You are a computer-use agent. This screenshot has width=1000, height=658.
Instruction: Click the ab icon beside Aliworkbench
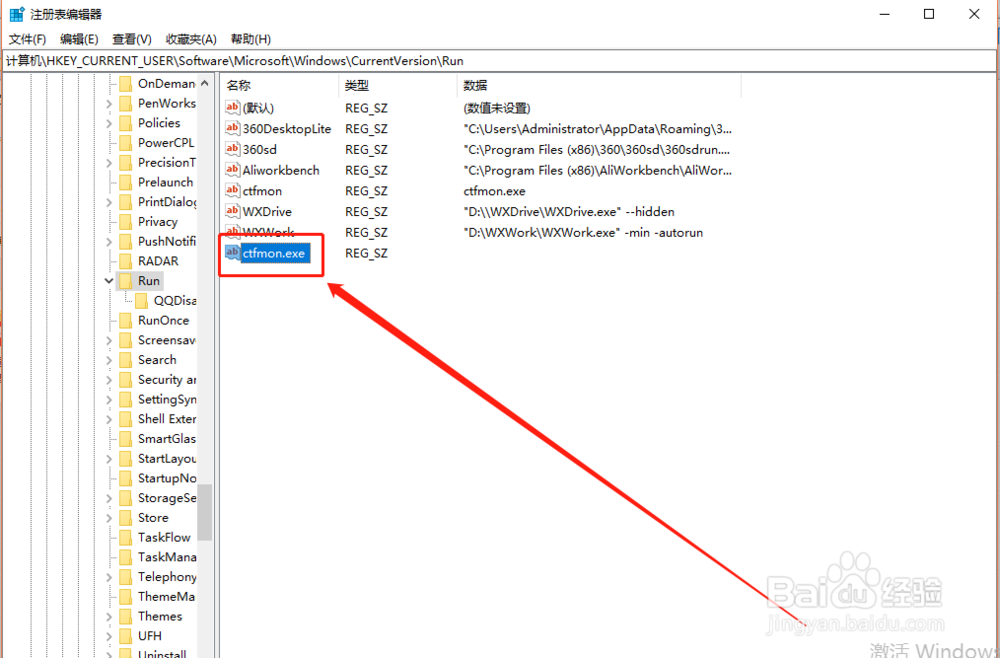pyautogui.click(x=232, y=170)
